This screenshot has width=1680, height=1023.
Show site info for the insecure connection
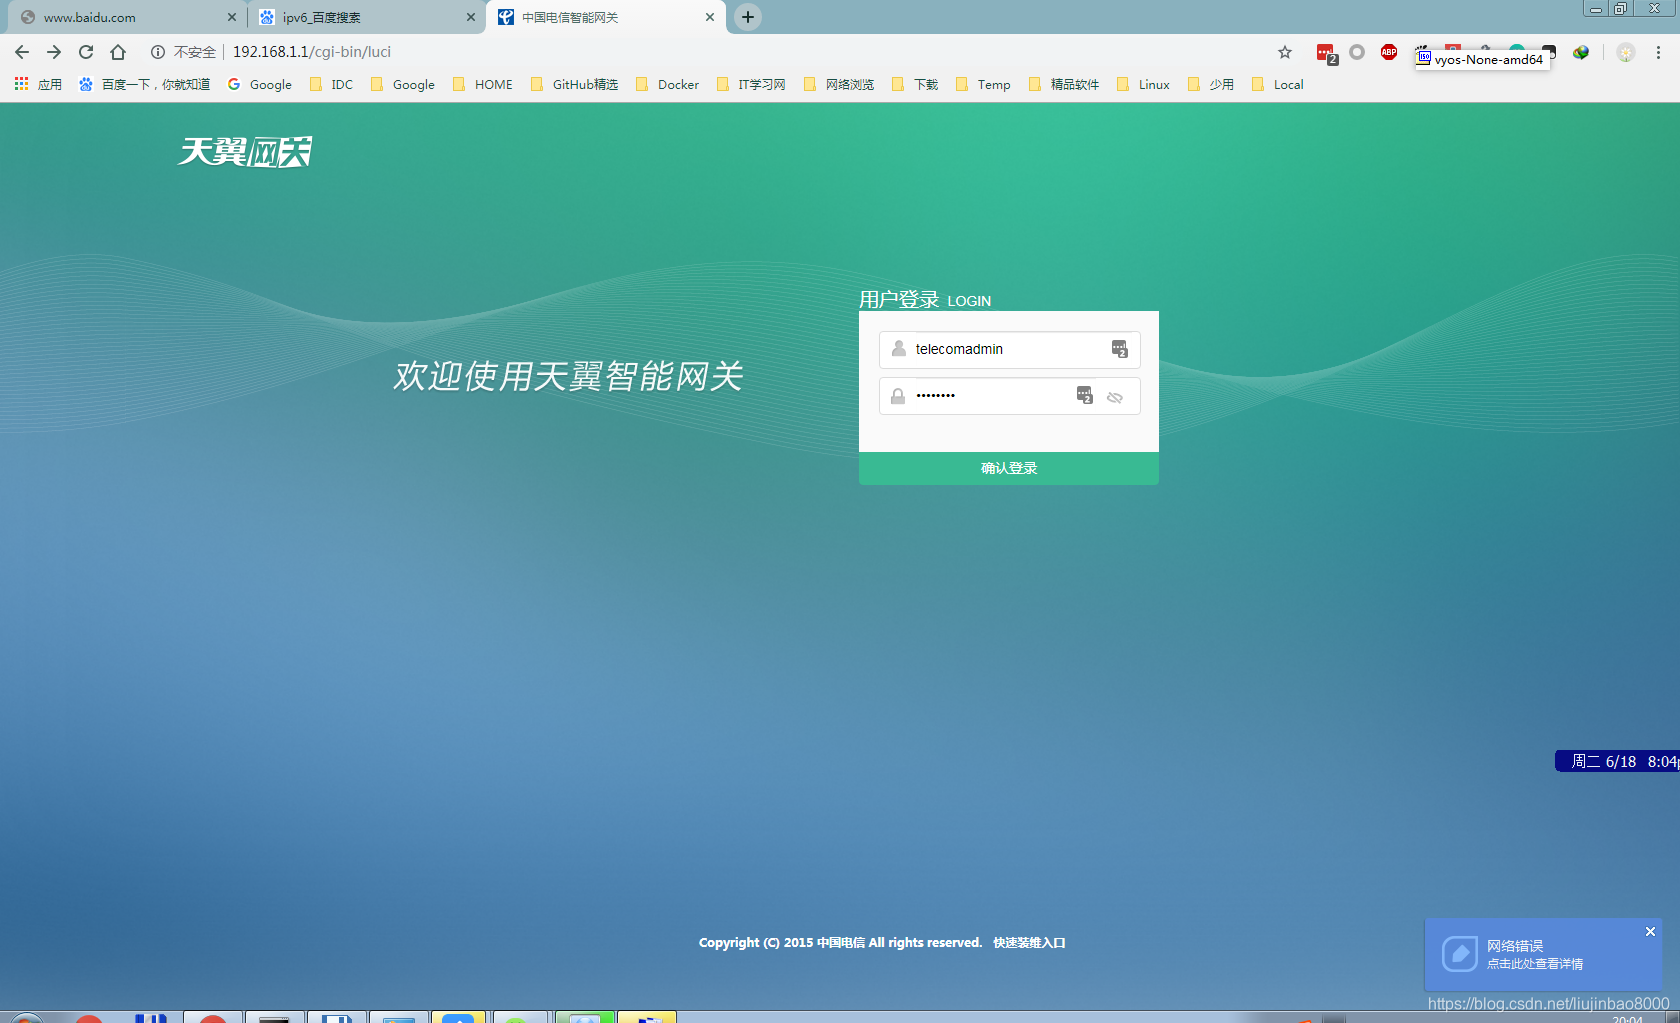pos(158,52)
